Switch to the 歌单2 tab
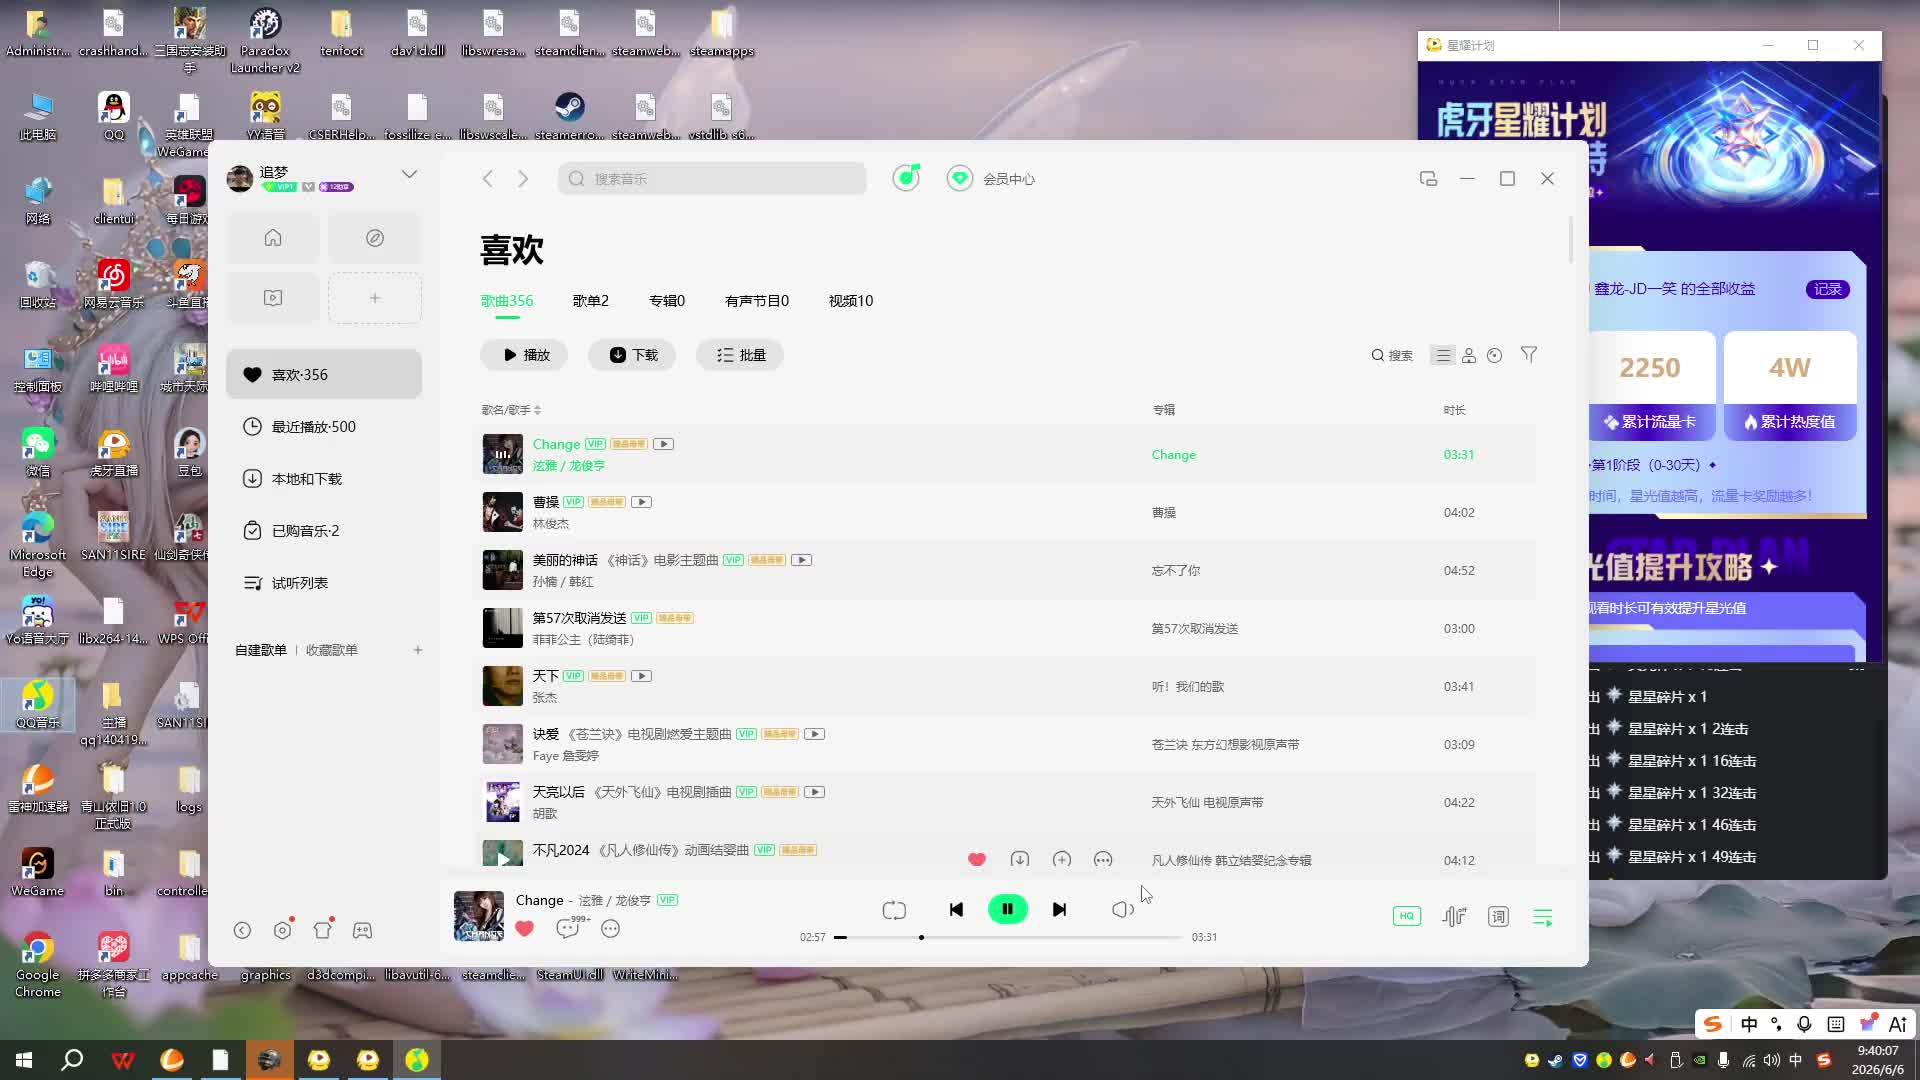The width and height of the screenshot is (1920, 1080). click(590, 301)
